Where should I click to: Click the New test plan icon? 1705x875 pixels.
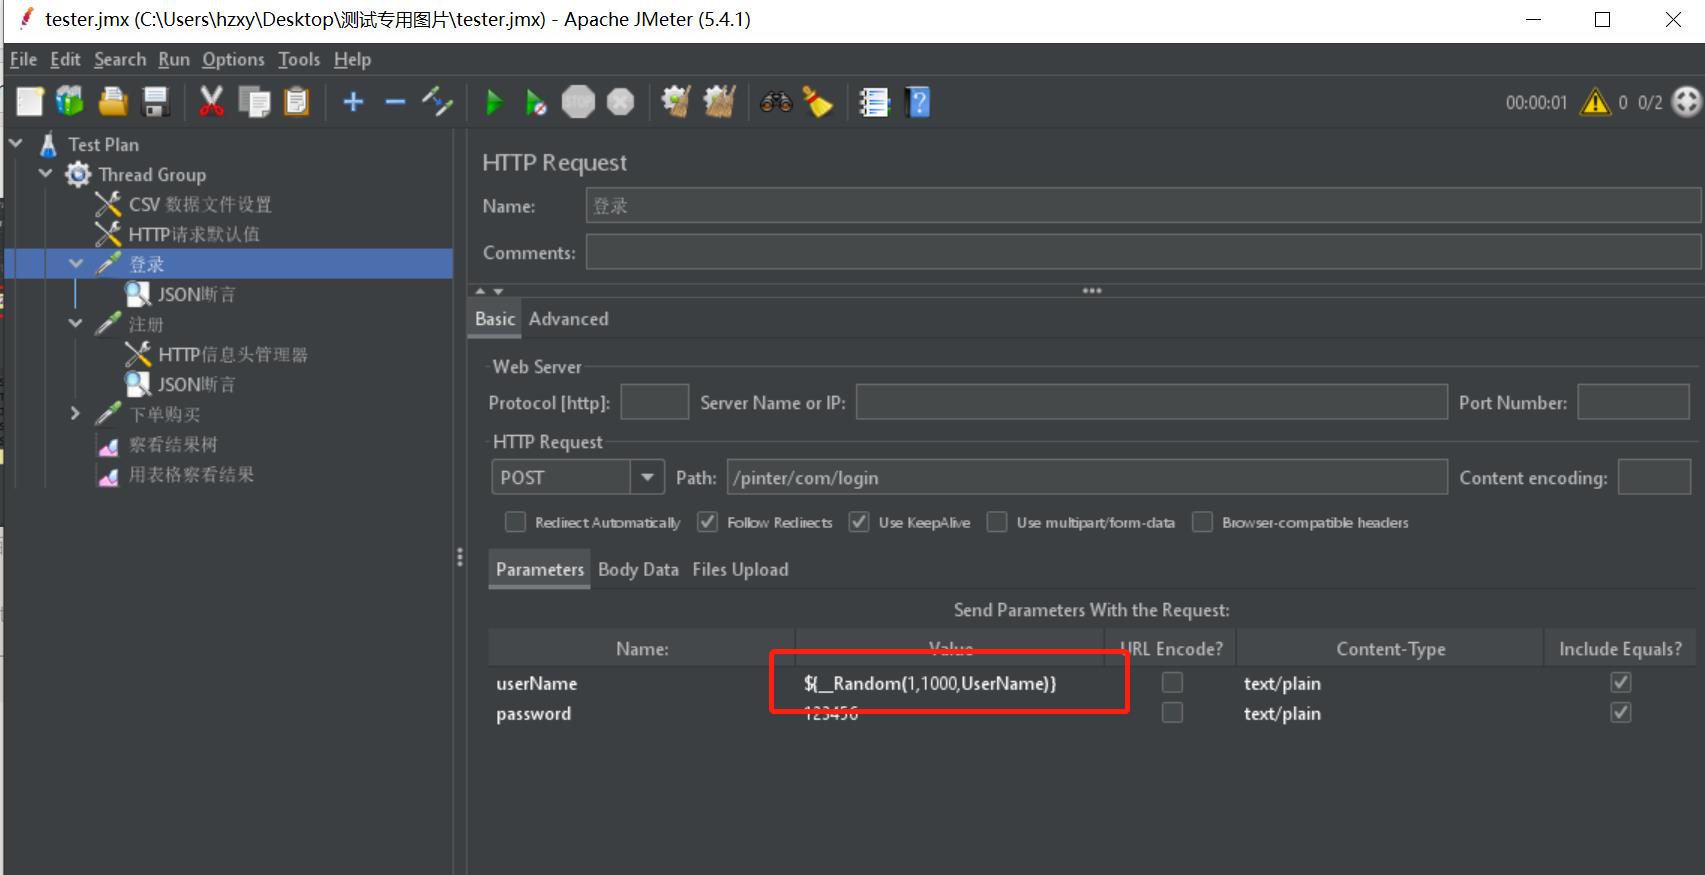29,102
